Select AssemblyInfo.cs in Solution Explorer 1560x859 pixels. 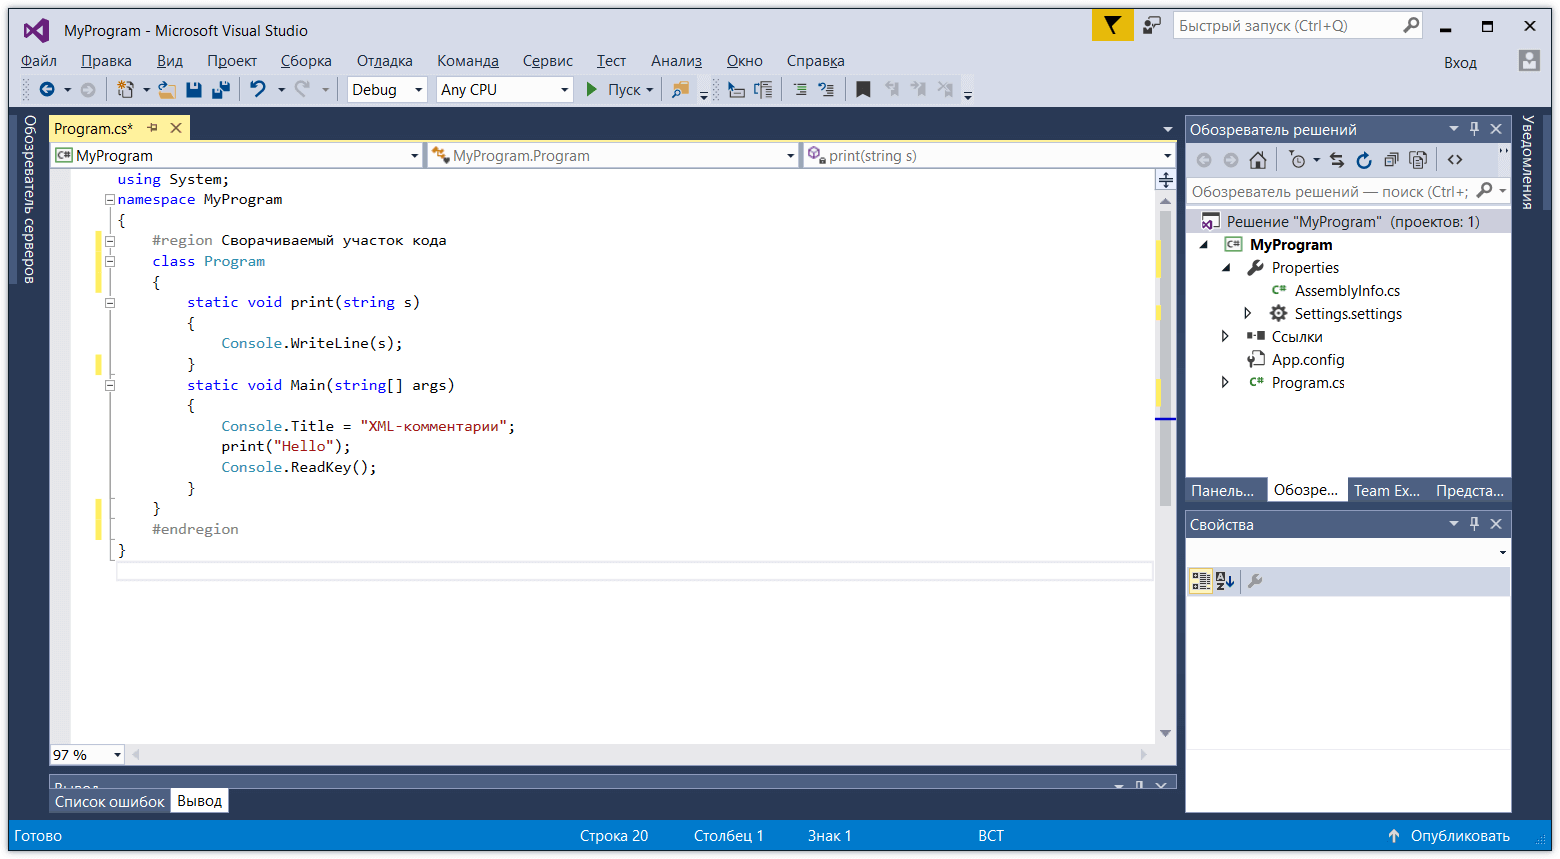[x=1347, y=291]
